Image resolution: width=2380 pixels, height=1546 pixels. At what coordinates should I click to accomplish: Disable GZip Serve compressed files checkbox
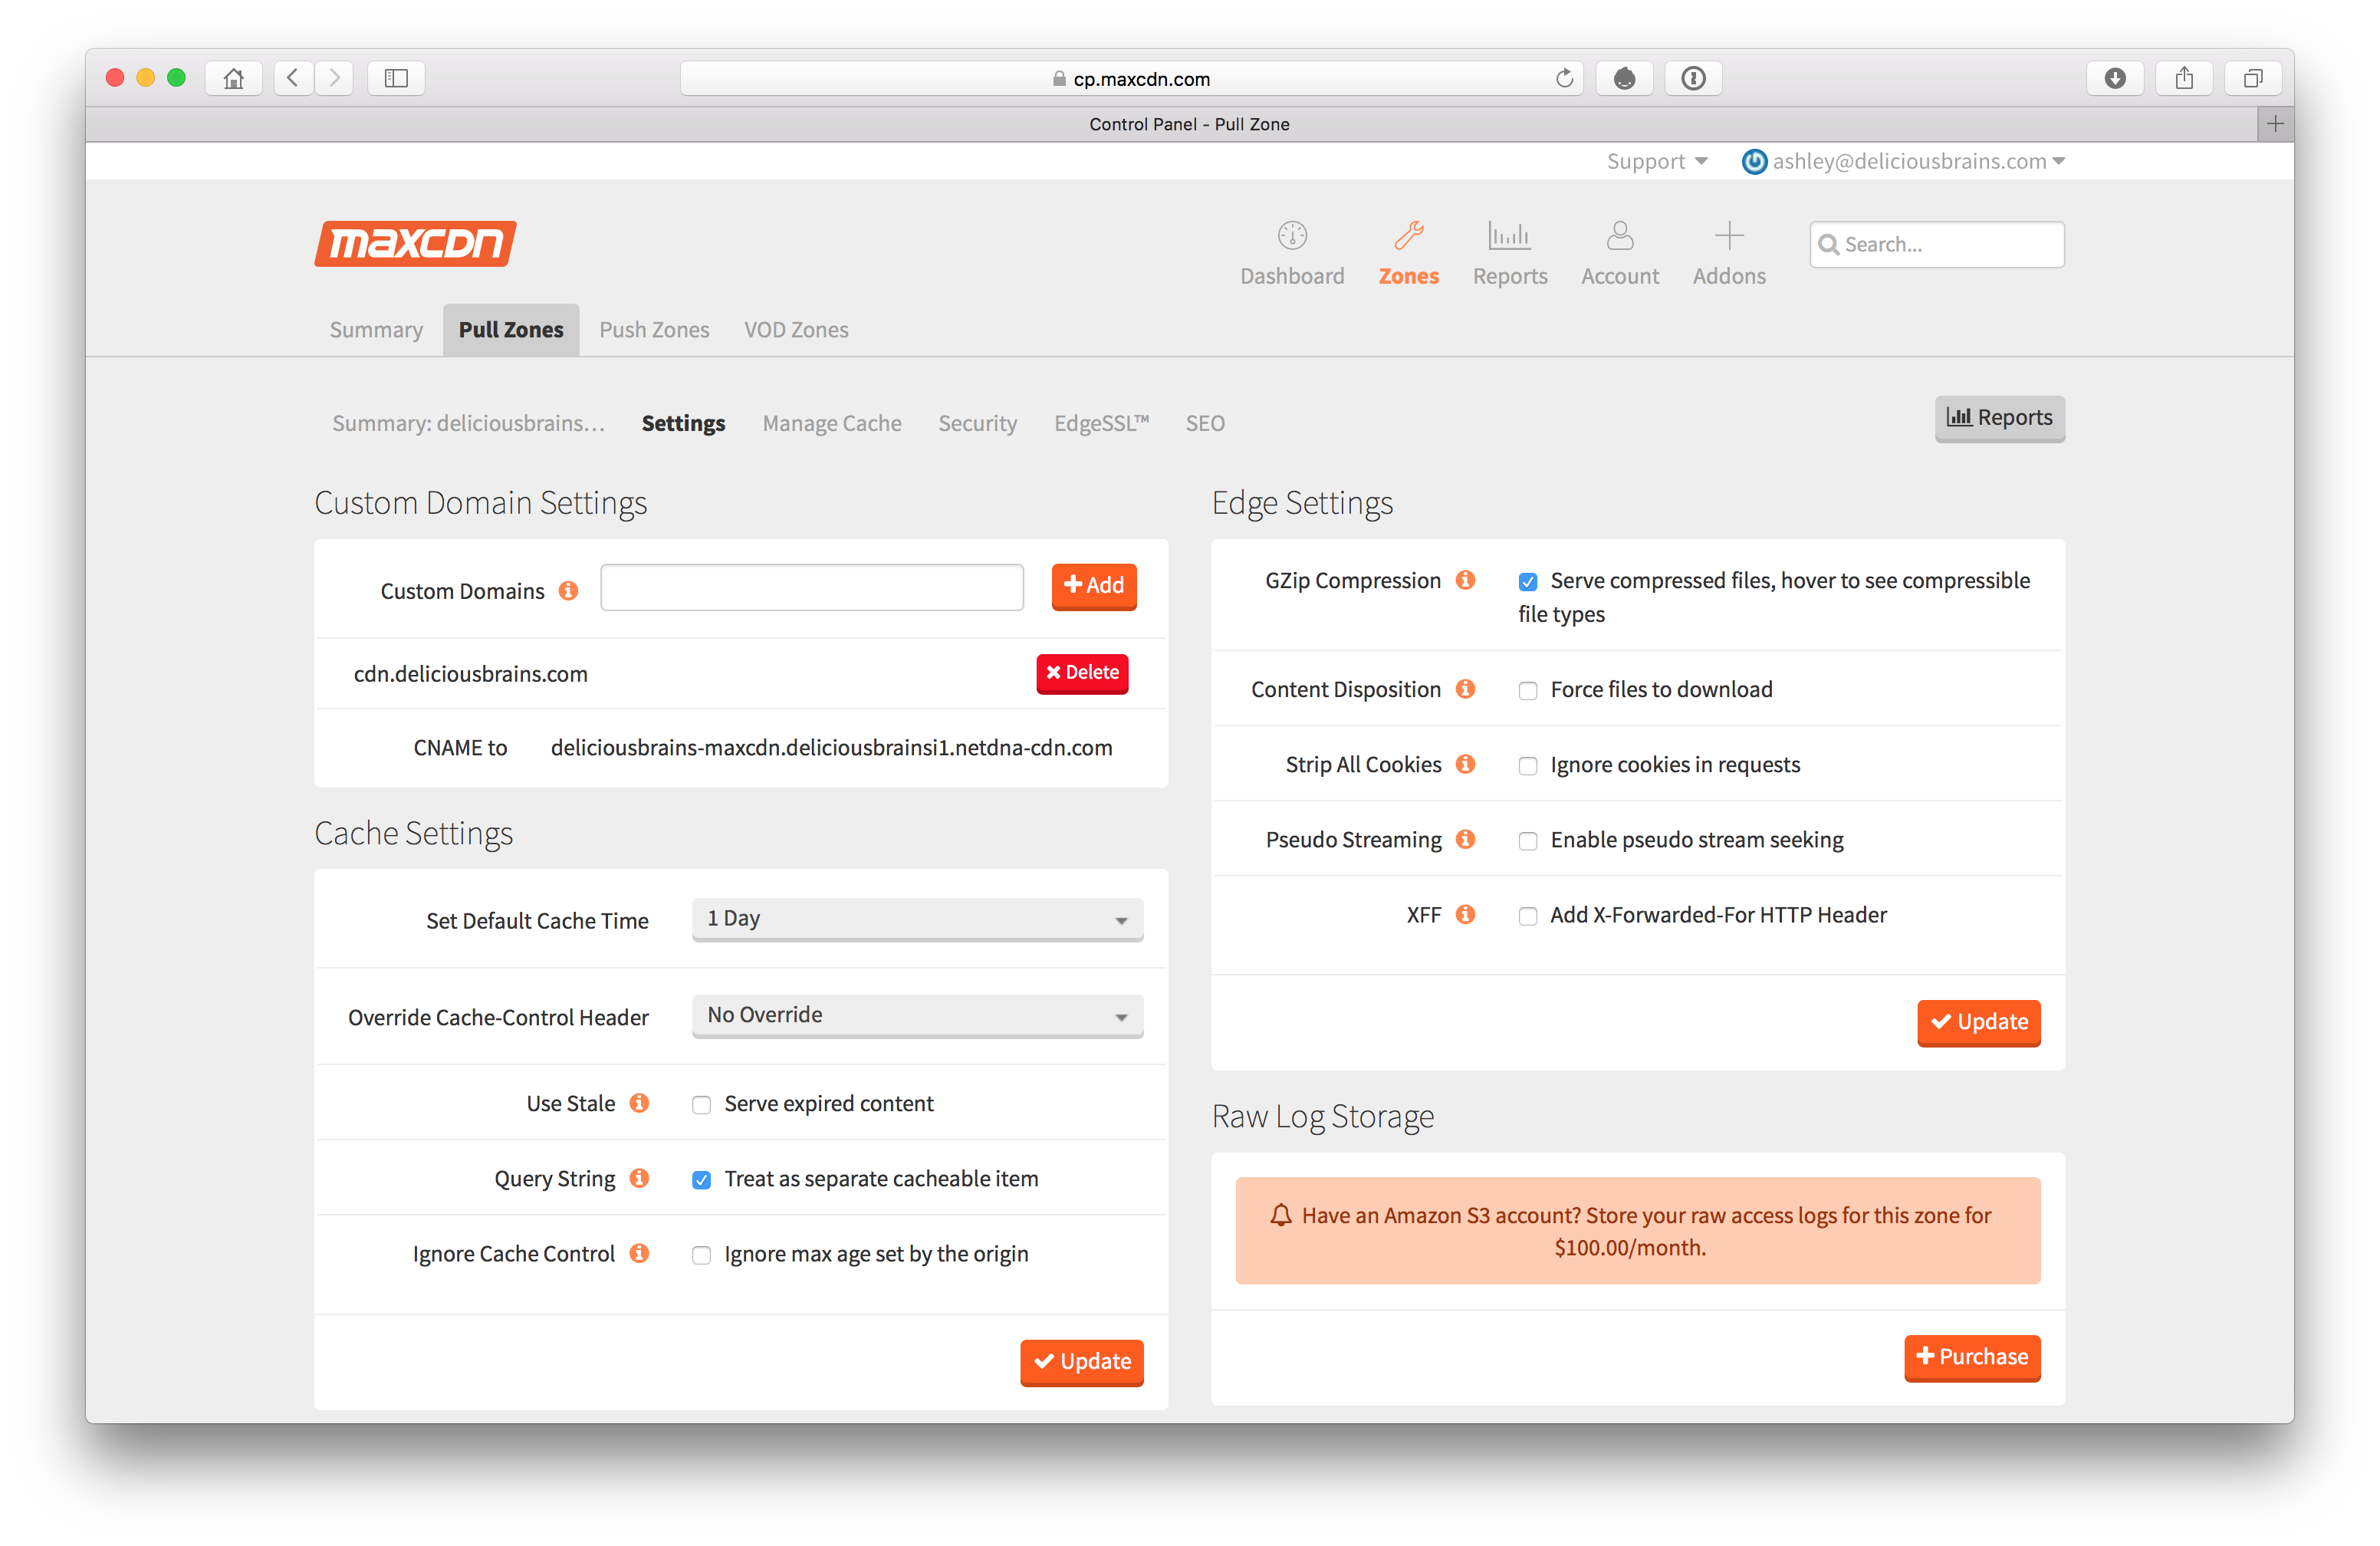(1527, 581)
